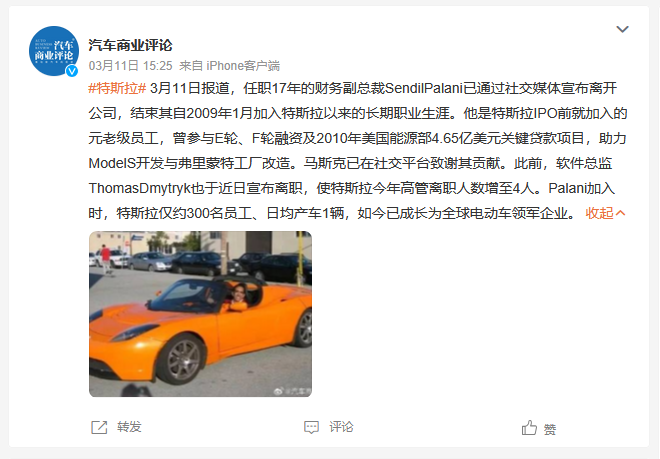Like the post with thumbs-up icon
Image resolution: width=660 pixels, height=459 pixels.
(x=529, y=428)
